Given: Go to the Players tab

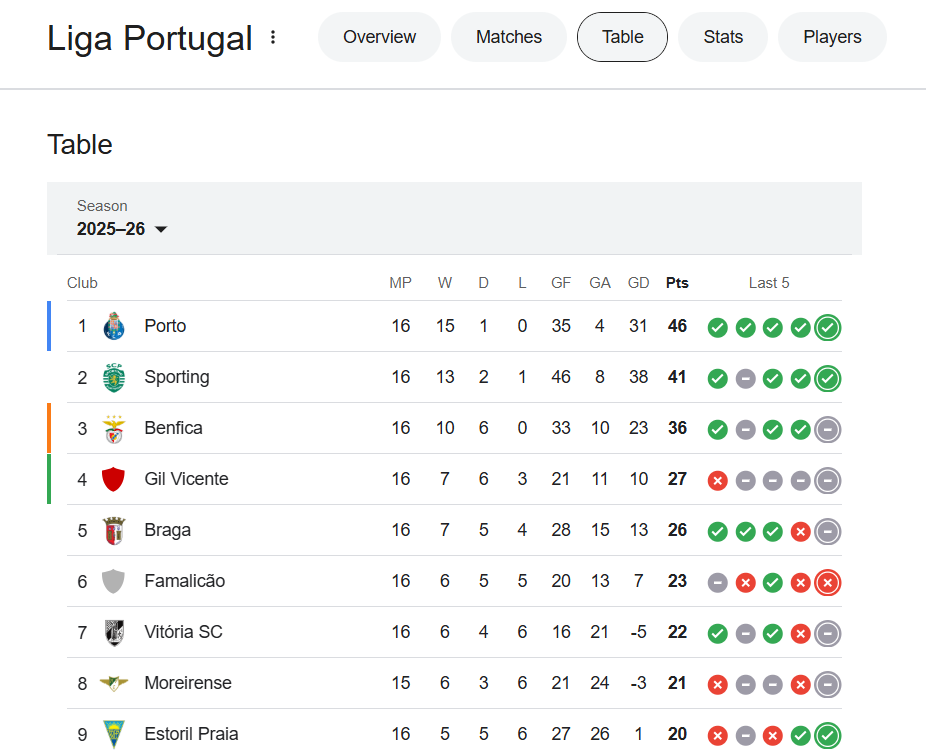Looking at the screenshot, I should (831, 37).
